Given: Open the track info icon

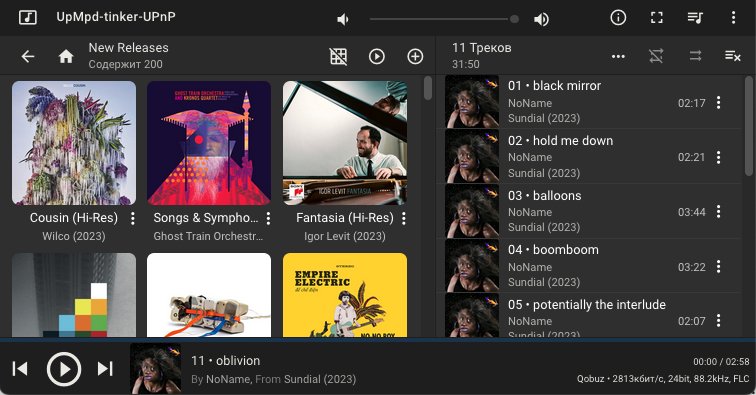Looking at the screenshot, I should [618, 18].
